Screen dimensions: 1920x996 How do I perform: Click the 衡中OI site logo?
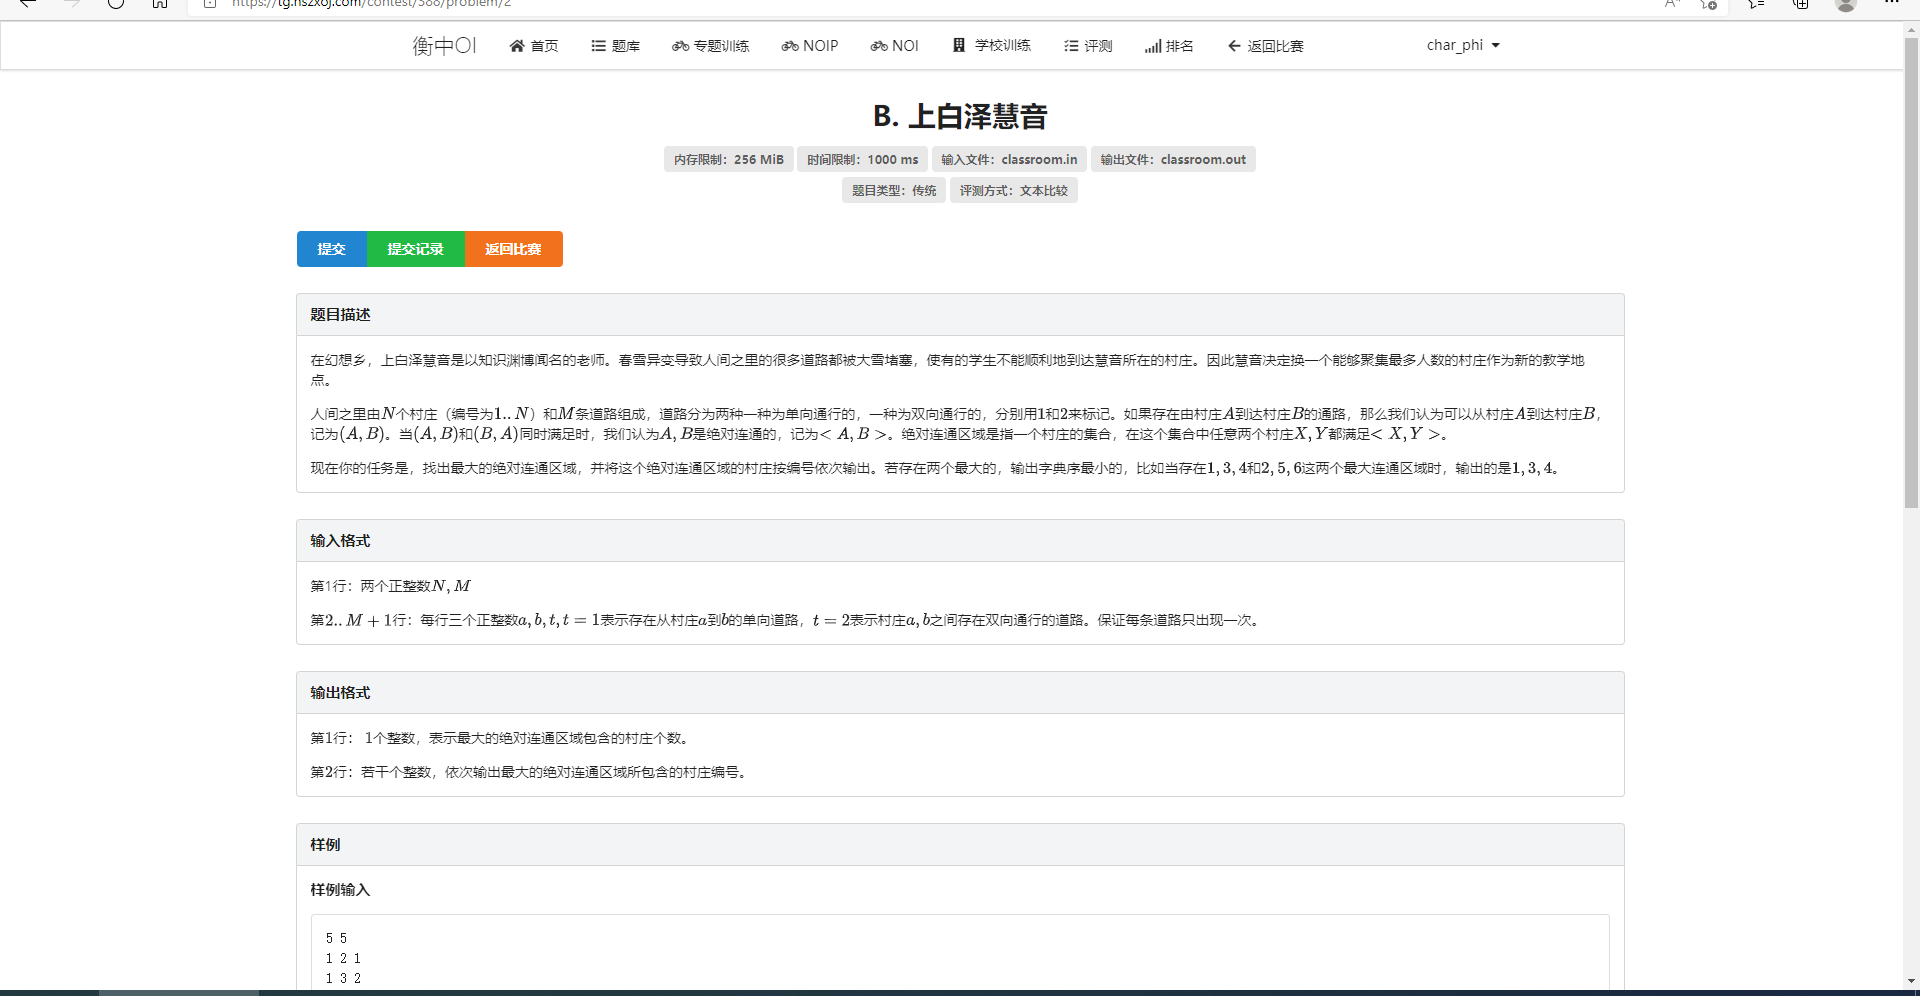tap(444, 46)
